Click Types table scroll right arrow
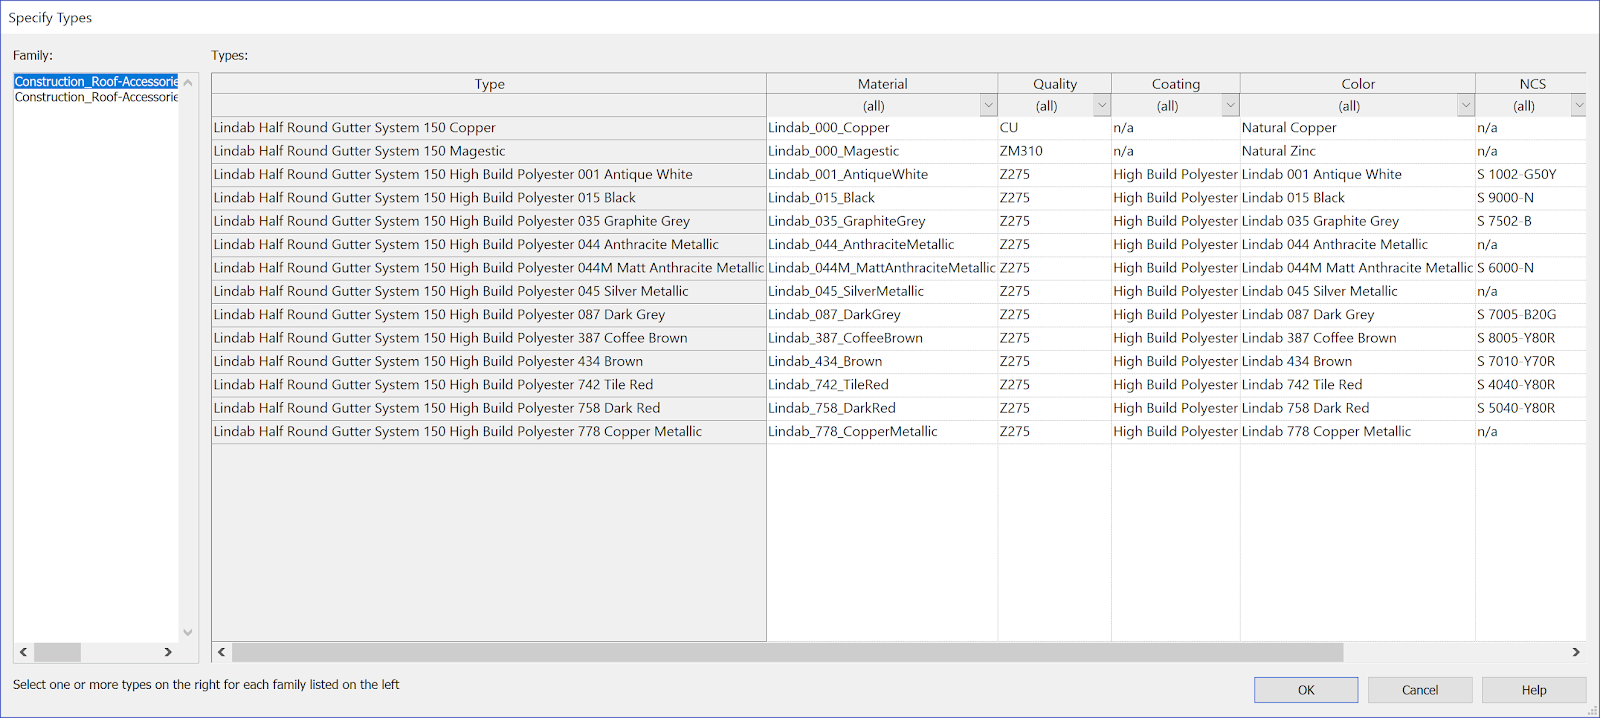Screen dimensions: 1600x718 tap(1576, 652)
